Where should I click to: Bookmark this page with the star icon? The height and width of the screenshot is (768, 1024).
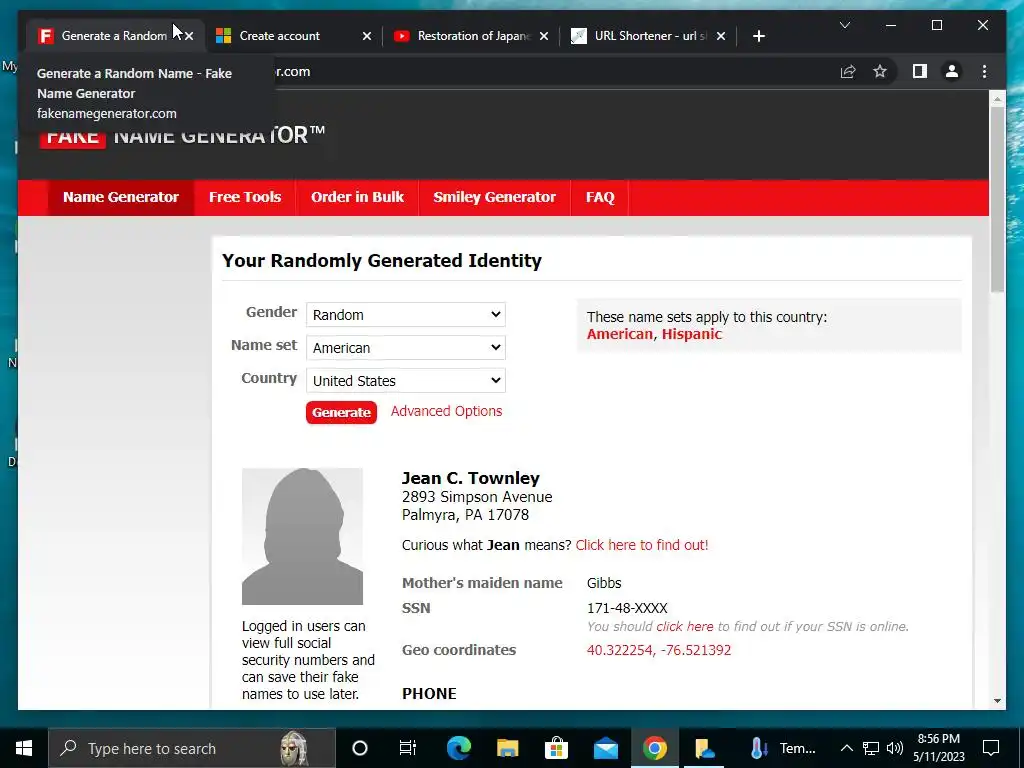pos(880,71)
